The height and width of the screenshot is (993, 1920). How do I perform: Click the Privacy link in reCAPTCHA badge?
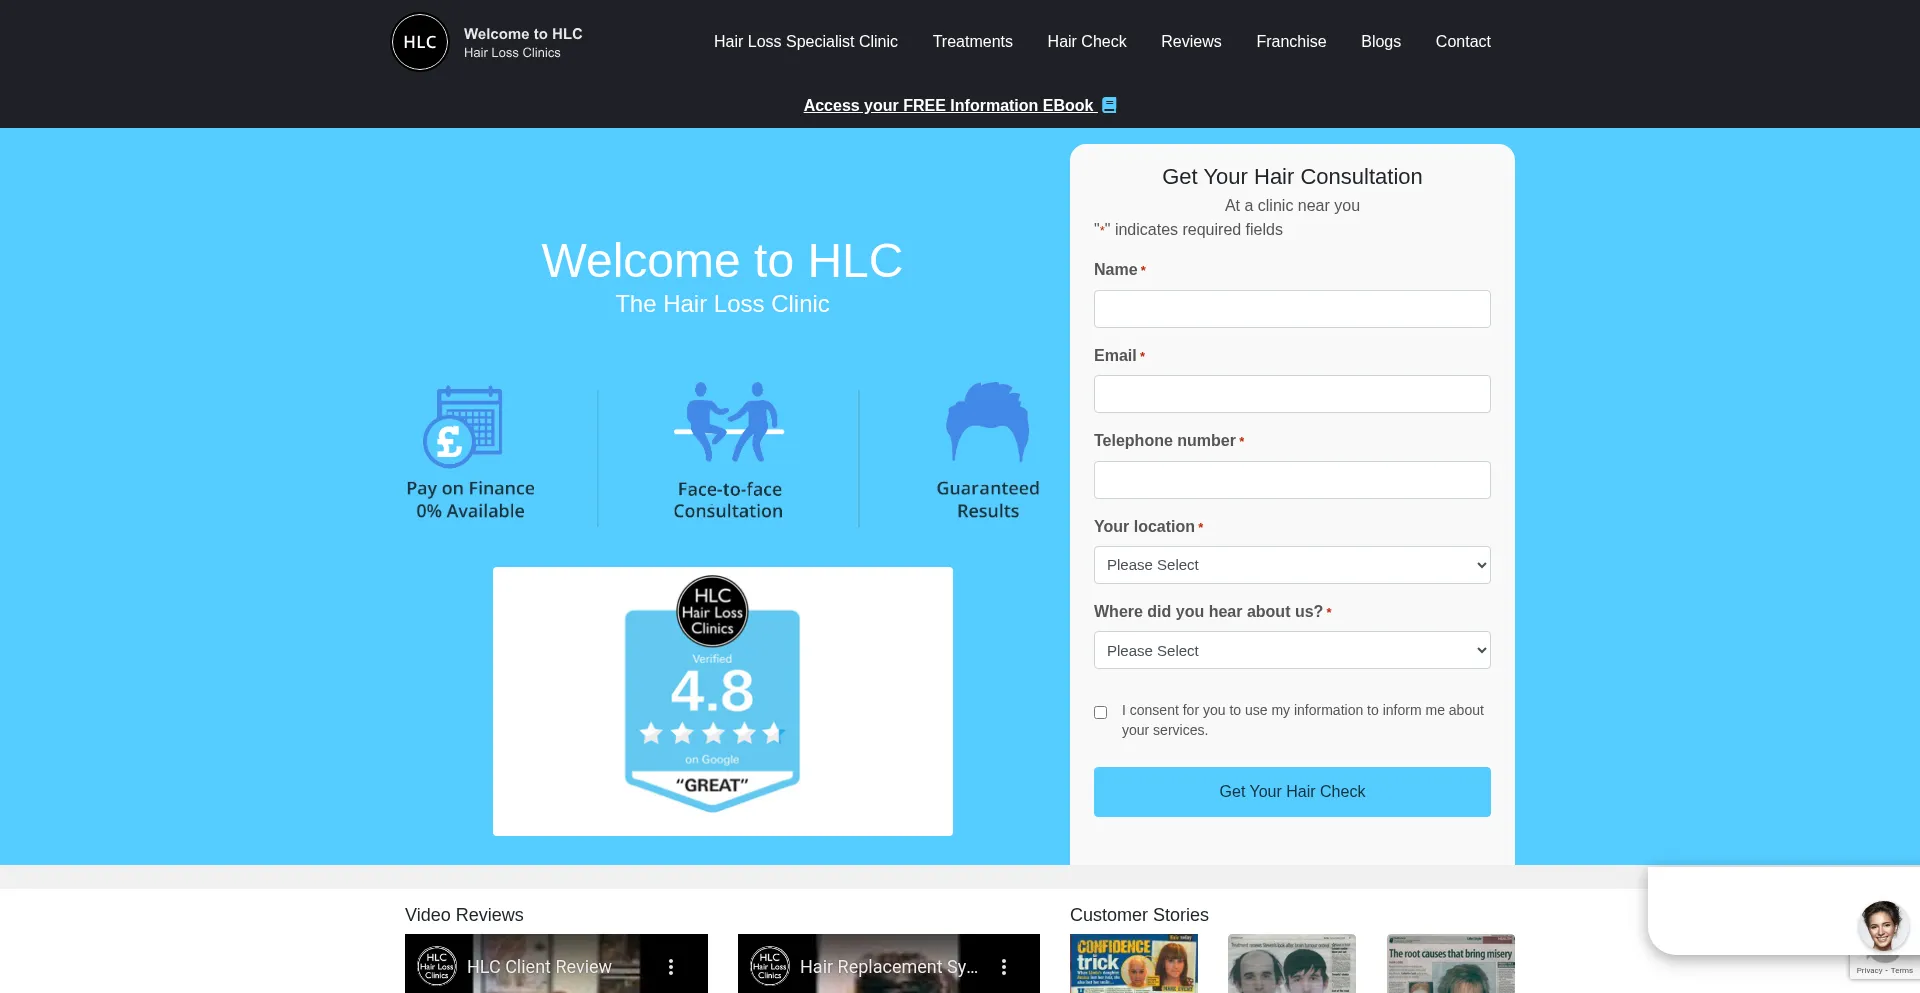[1869, 970]
